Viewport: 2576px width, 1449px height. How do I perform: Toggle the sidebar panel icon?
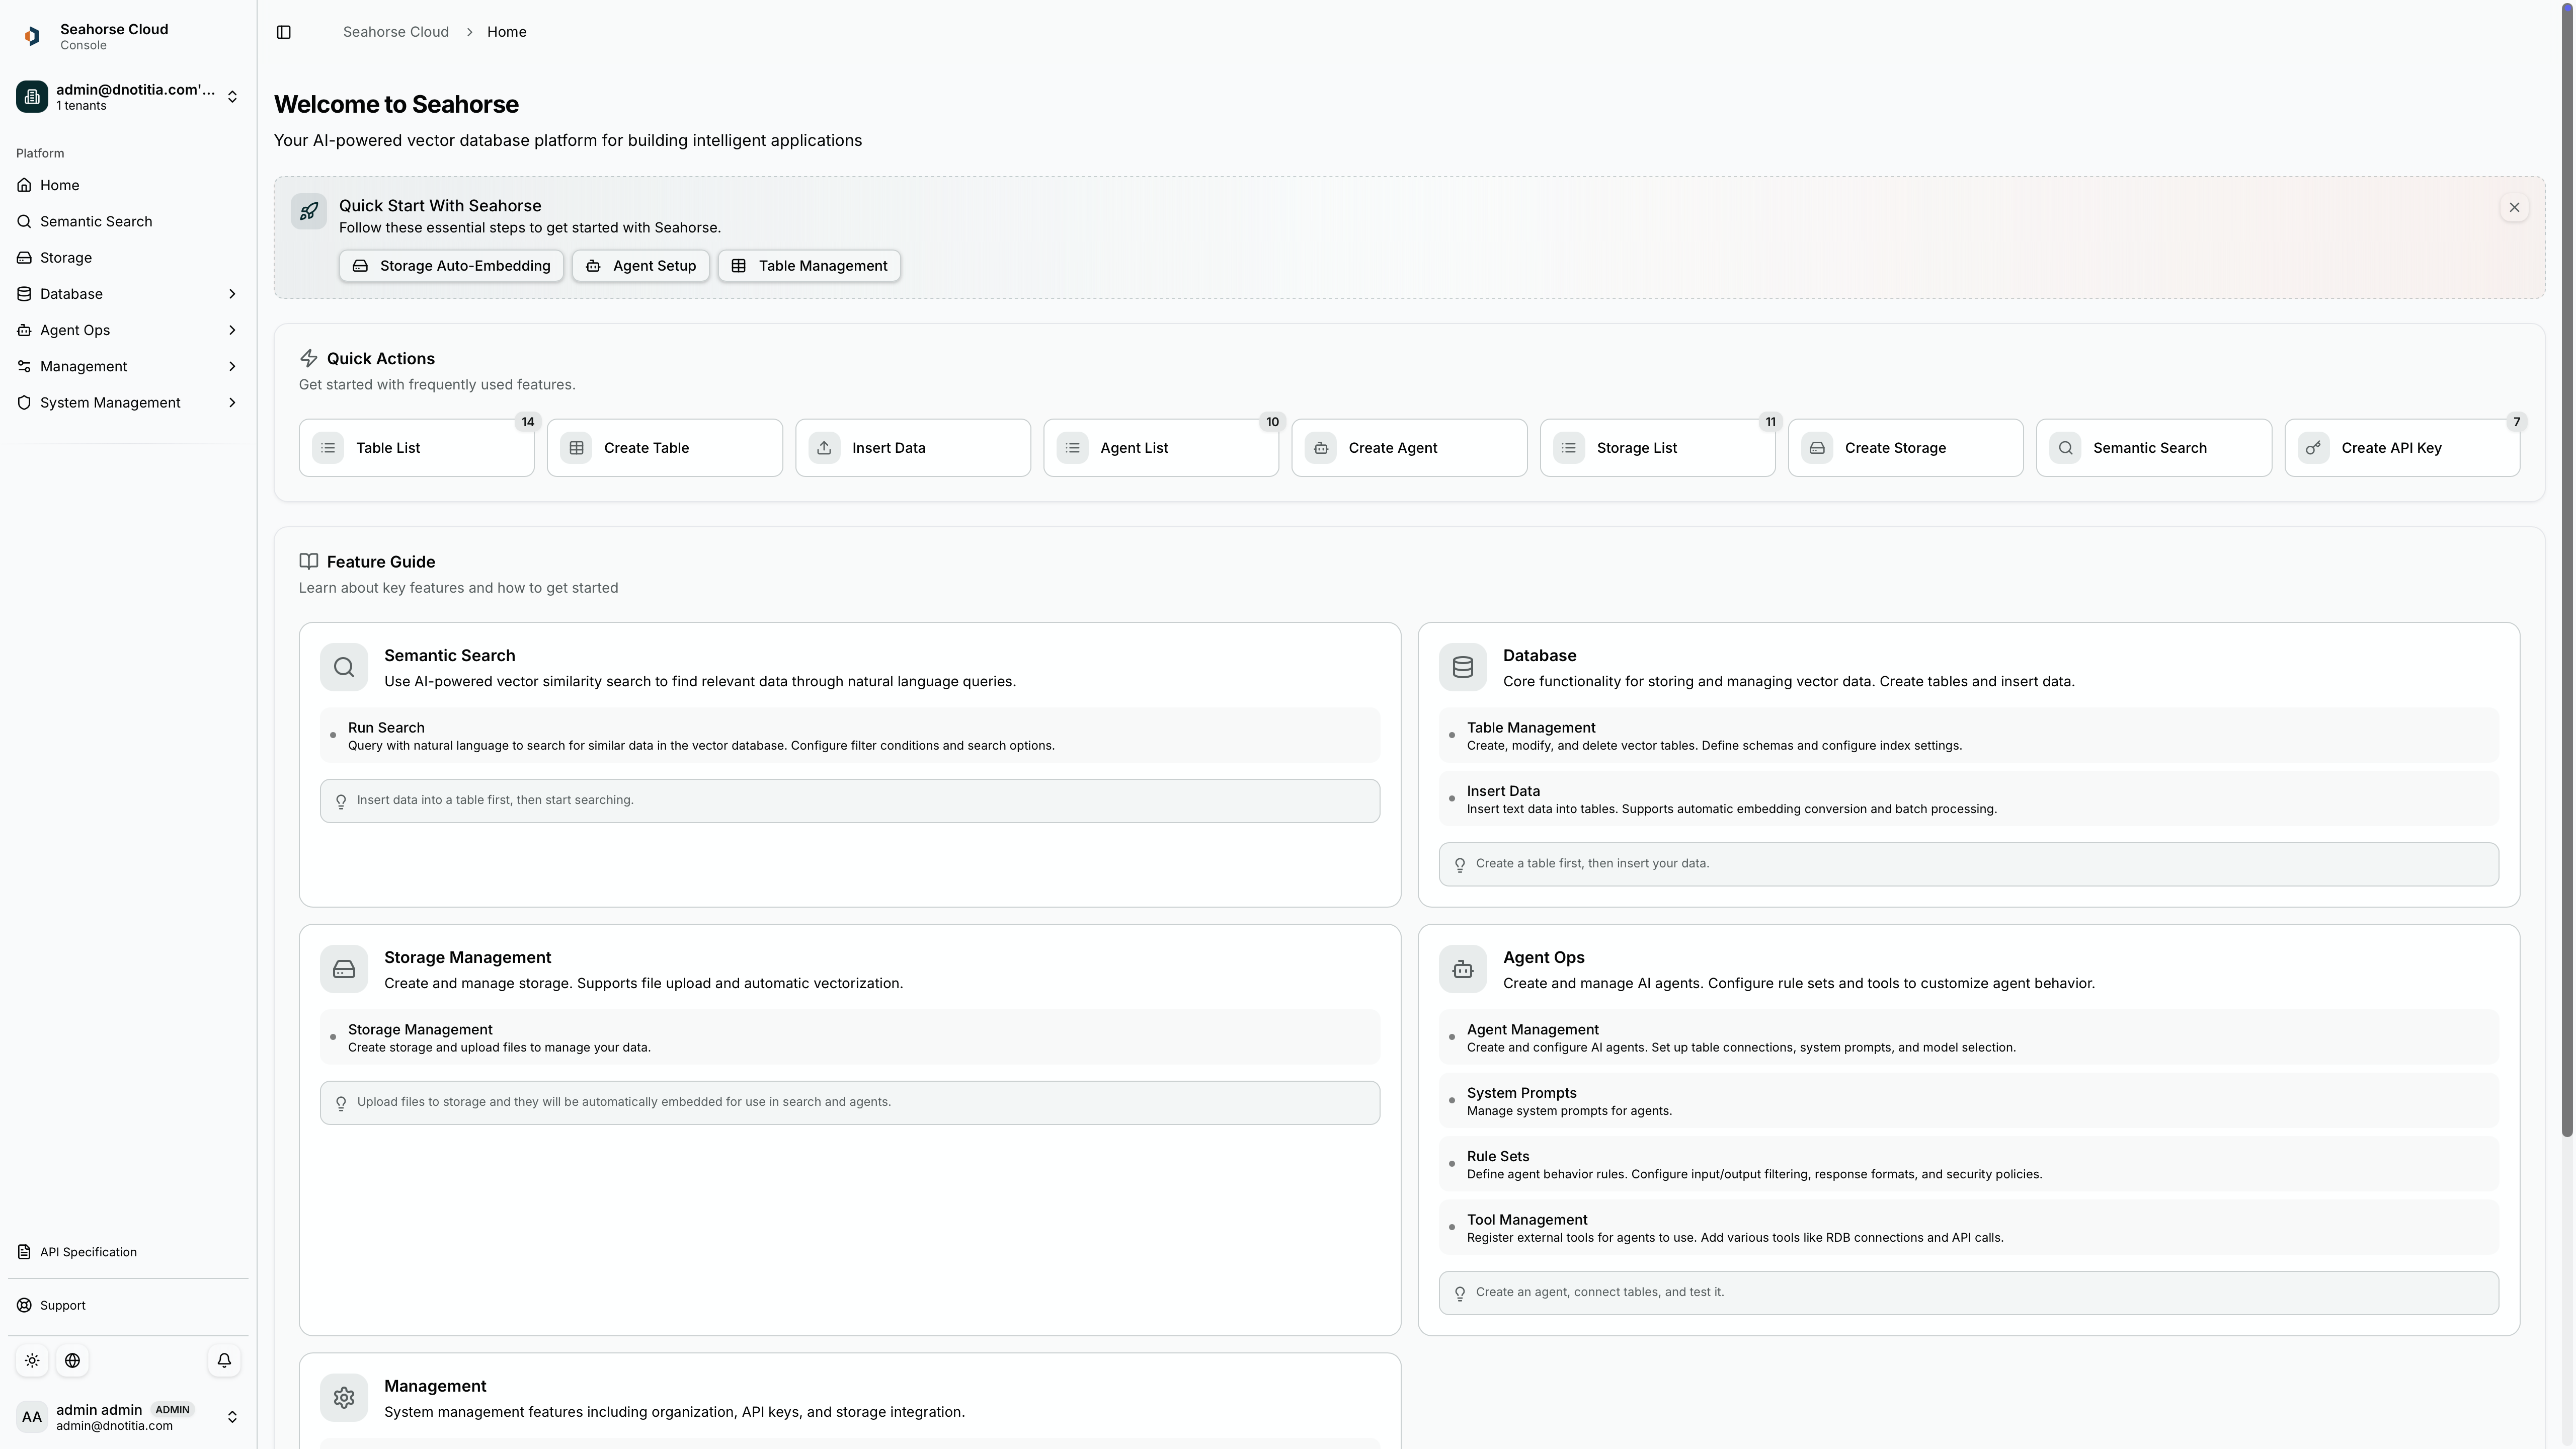[284, 32]
